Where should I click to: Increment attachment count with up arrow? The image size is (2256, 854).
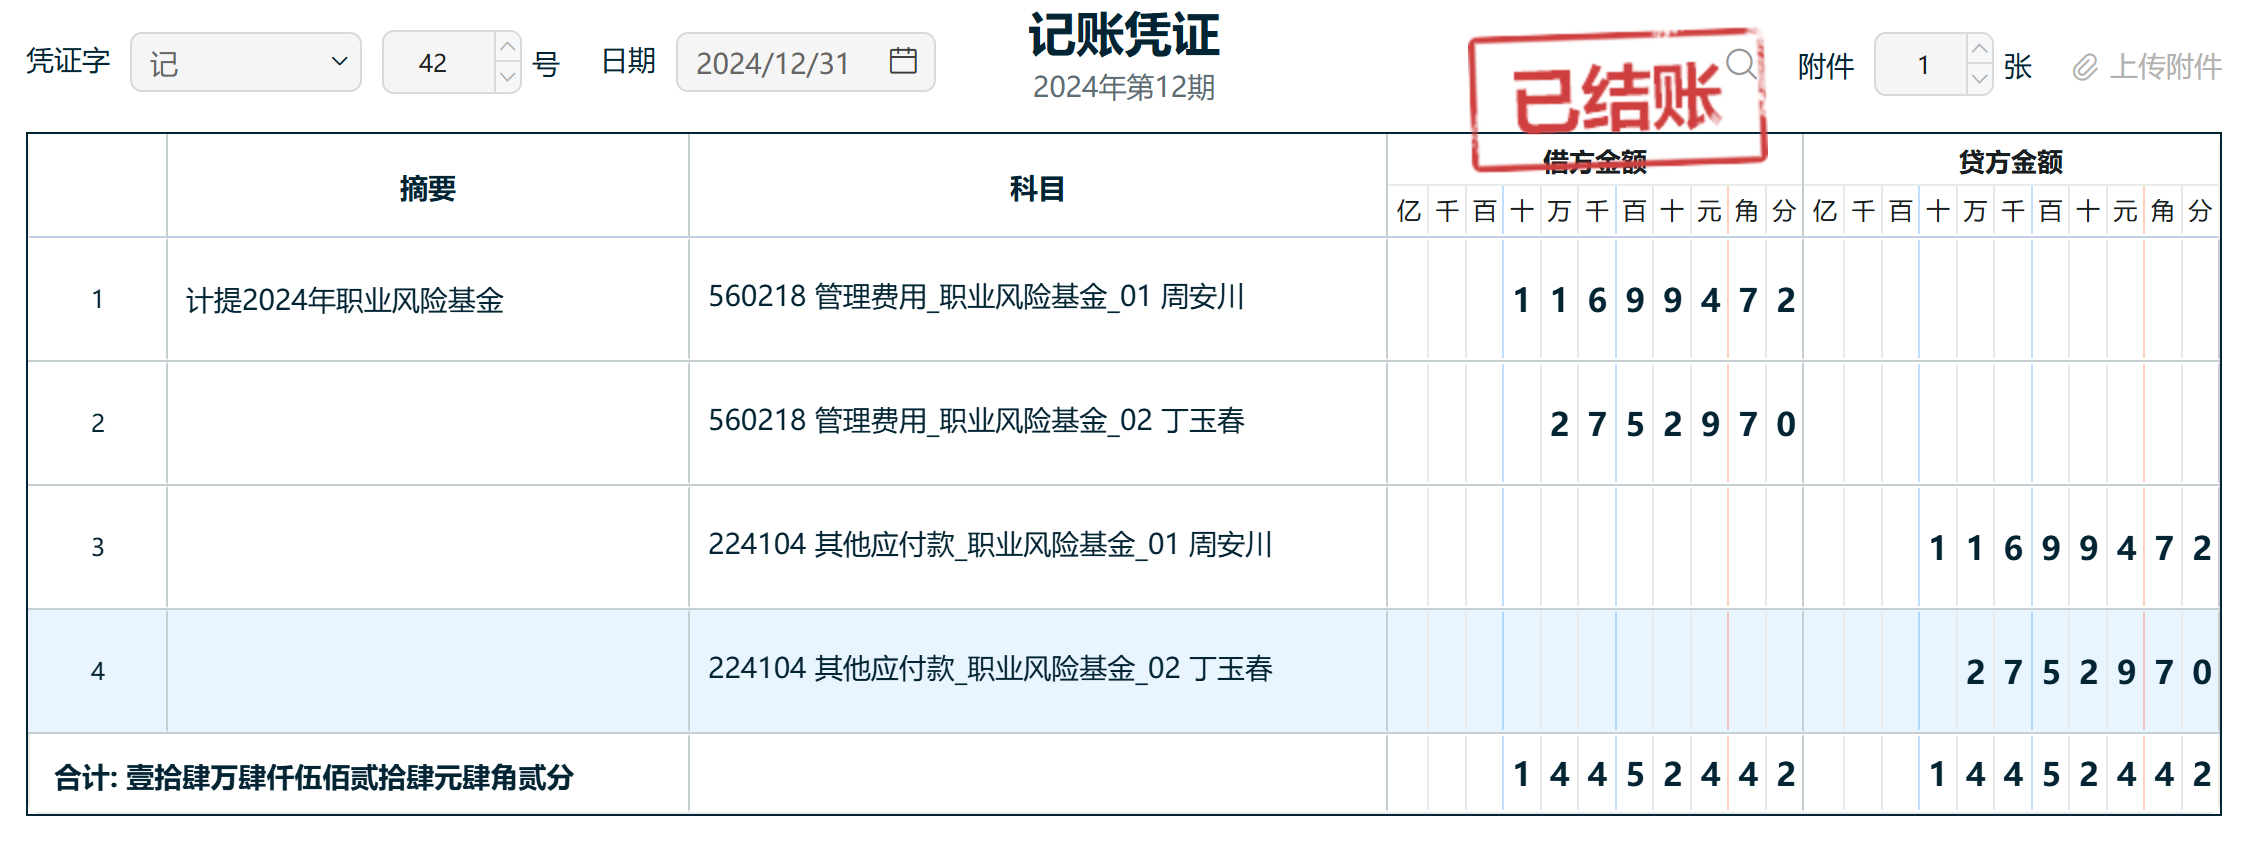pos(1979,49)
